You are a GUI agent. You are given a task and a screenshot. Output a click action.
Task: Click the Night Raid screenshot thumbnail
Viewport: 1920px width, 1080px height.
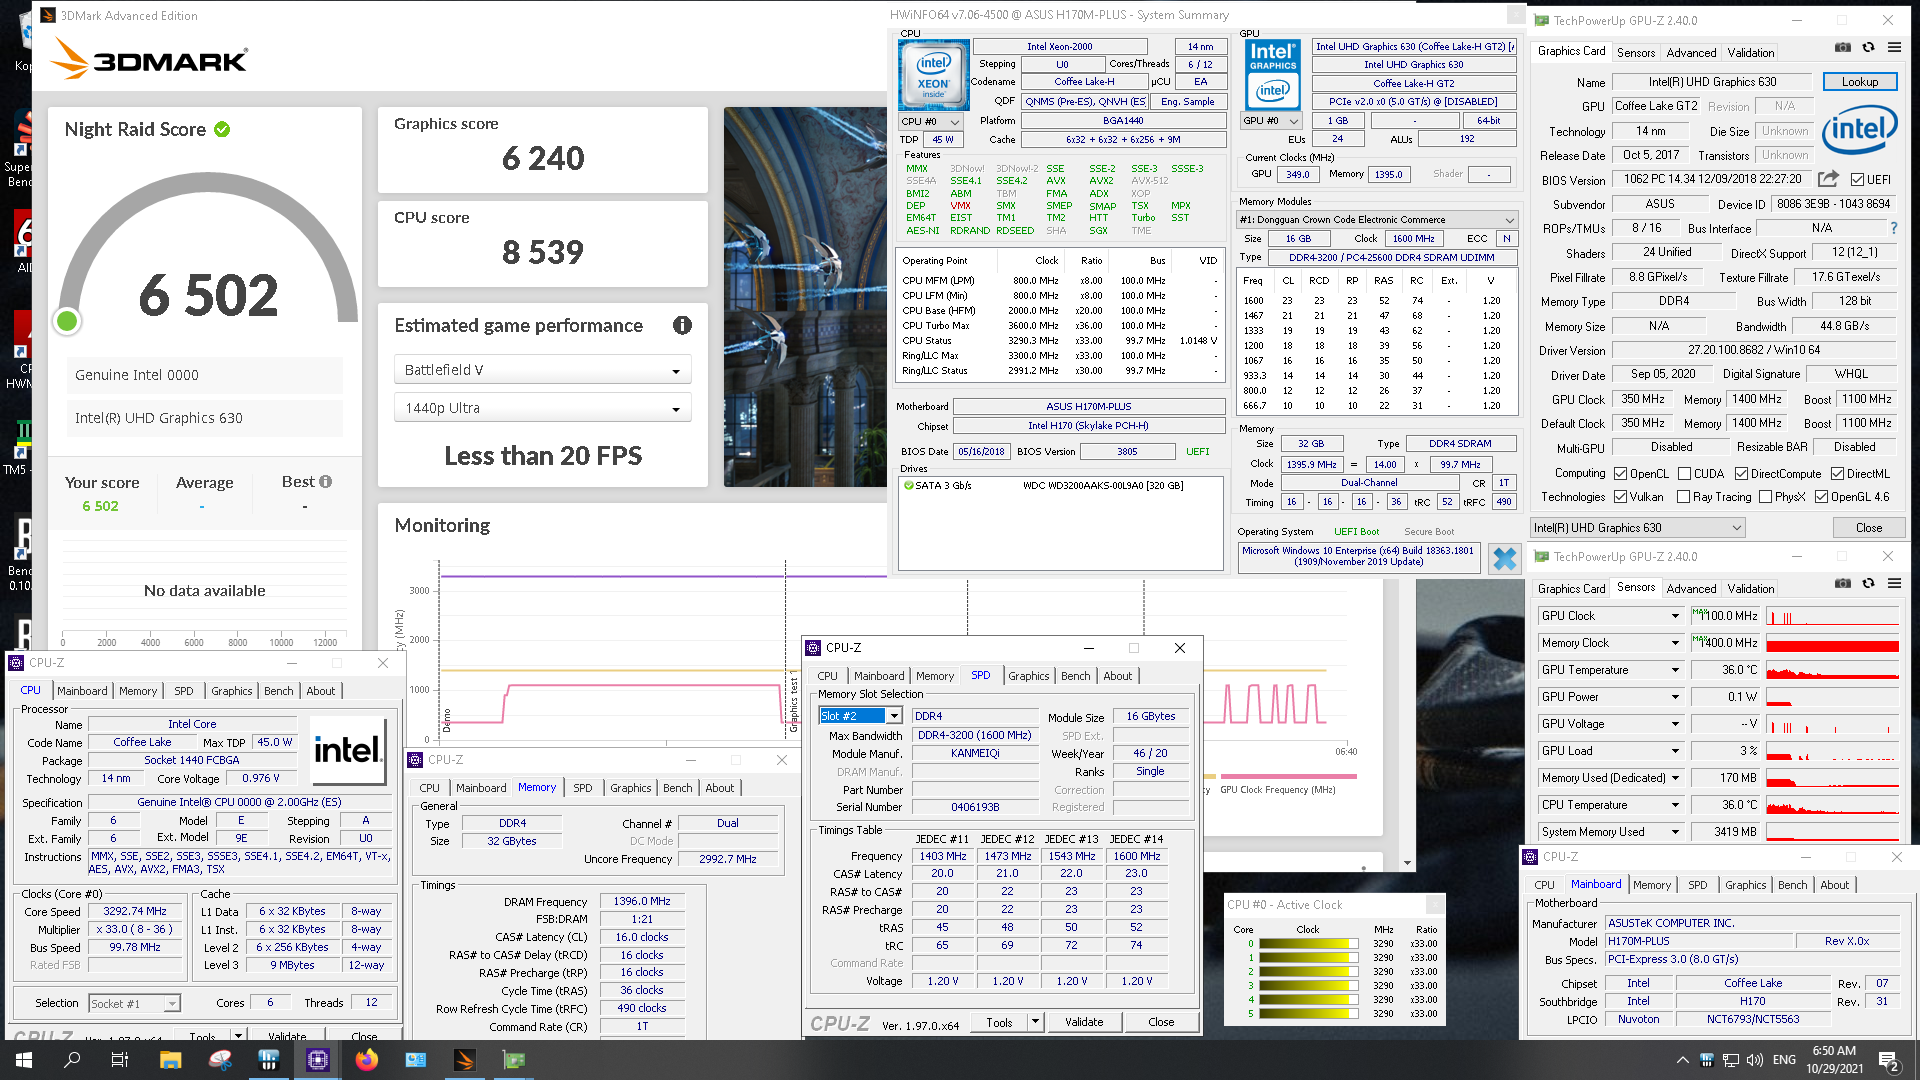coord(805,297)
